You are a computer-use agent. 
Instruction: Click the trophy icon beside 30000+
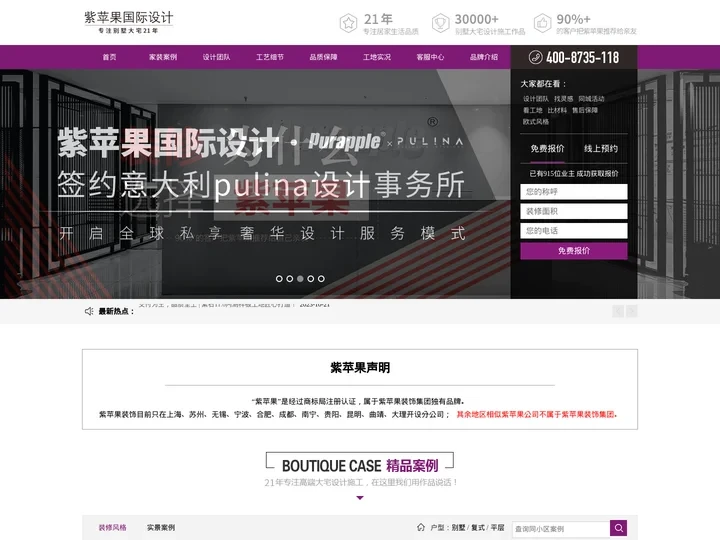[x=440, y=23]
